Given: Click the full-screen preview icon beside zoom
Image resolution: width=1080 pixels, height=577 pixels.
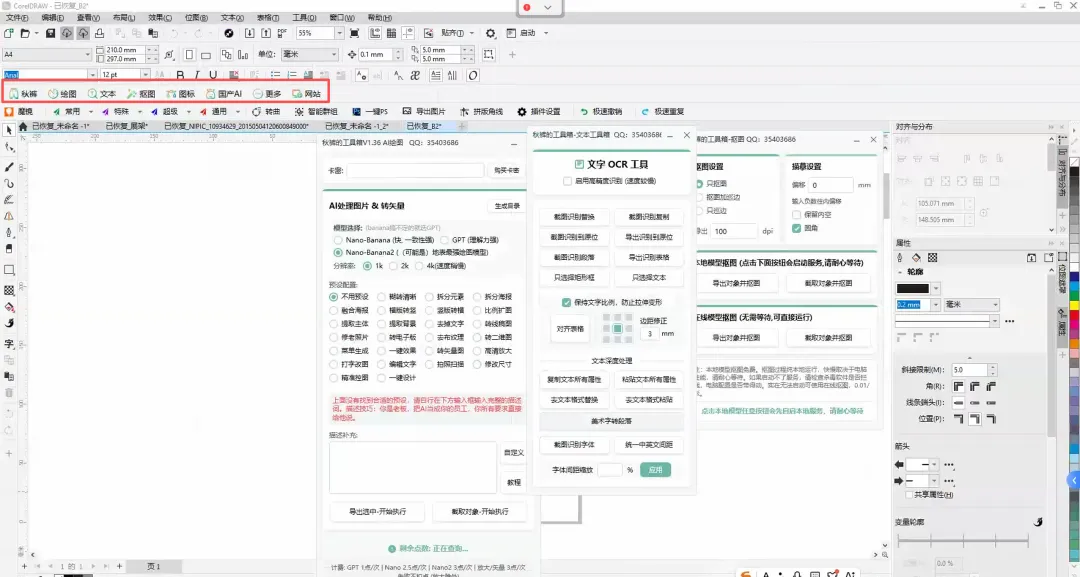Looking at the screenshot, I should [355, 33].
